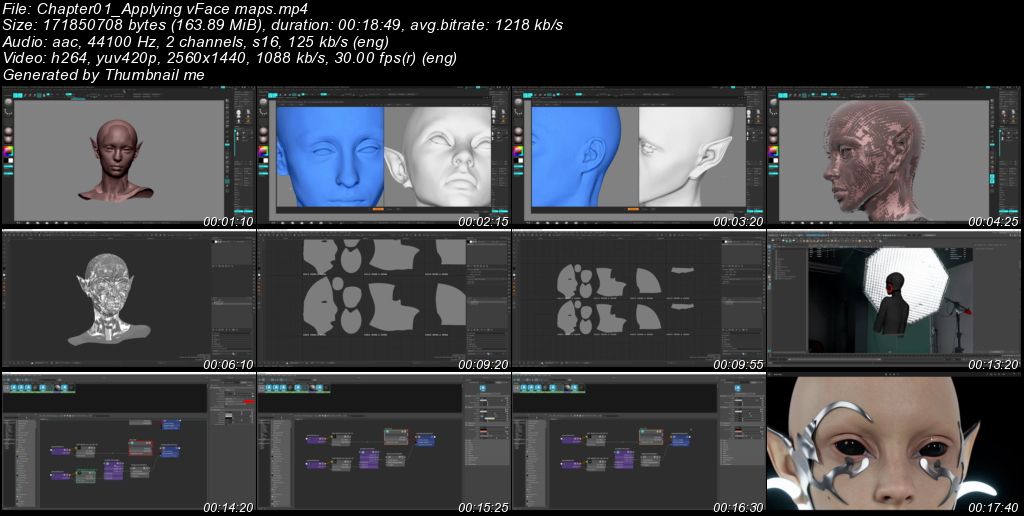
Task: Click the color picker in the 00:02:15 thumbnail
Action: 263,152
